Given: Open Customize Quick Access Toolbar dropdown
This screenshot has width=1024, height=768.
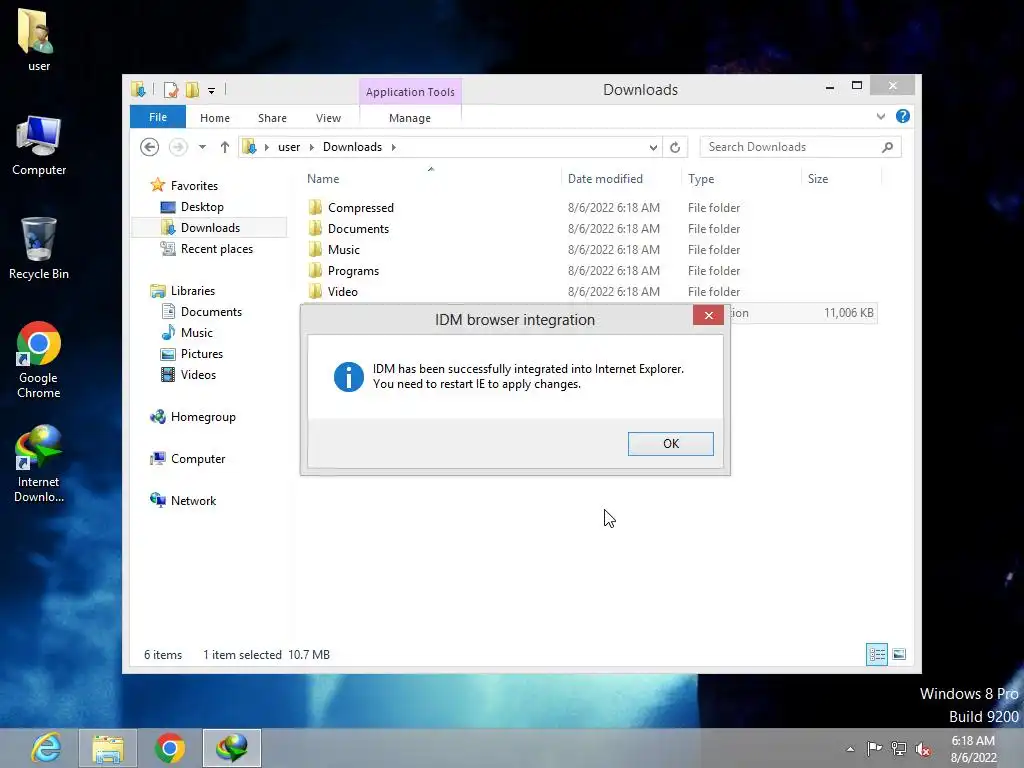Looking at the screenshot, I should tap(212, 91).
